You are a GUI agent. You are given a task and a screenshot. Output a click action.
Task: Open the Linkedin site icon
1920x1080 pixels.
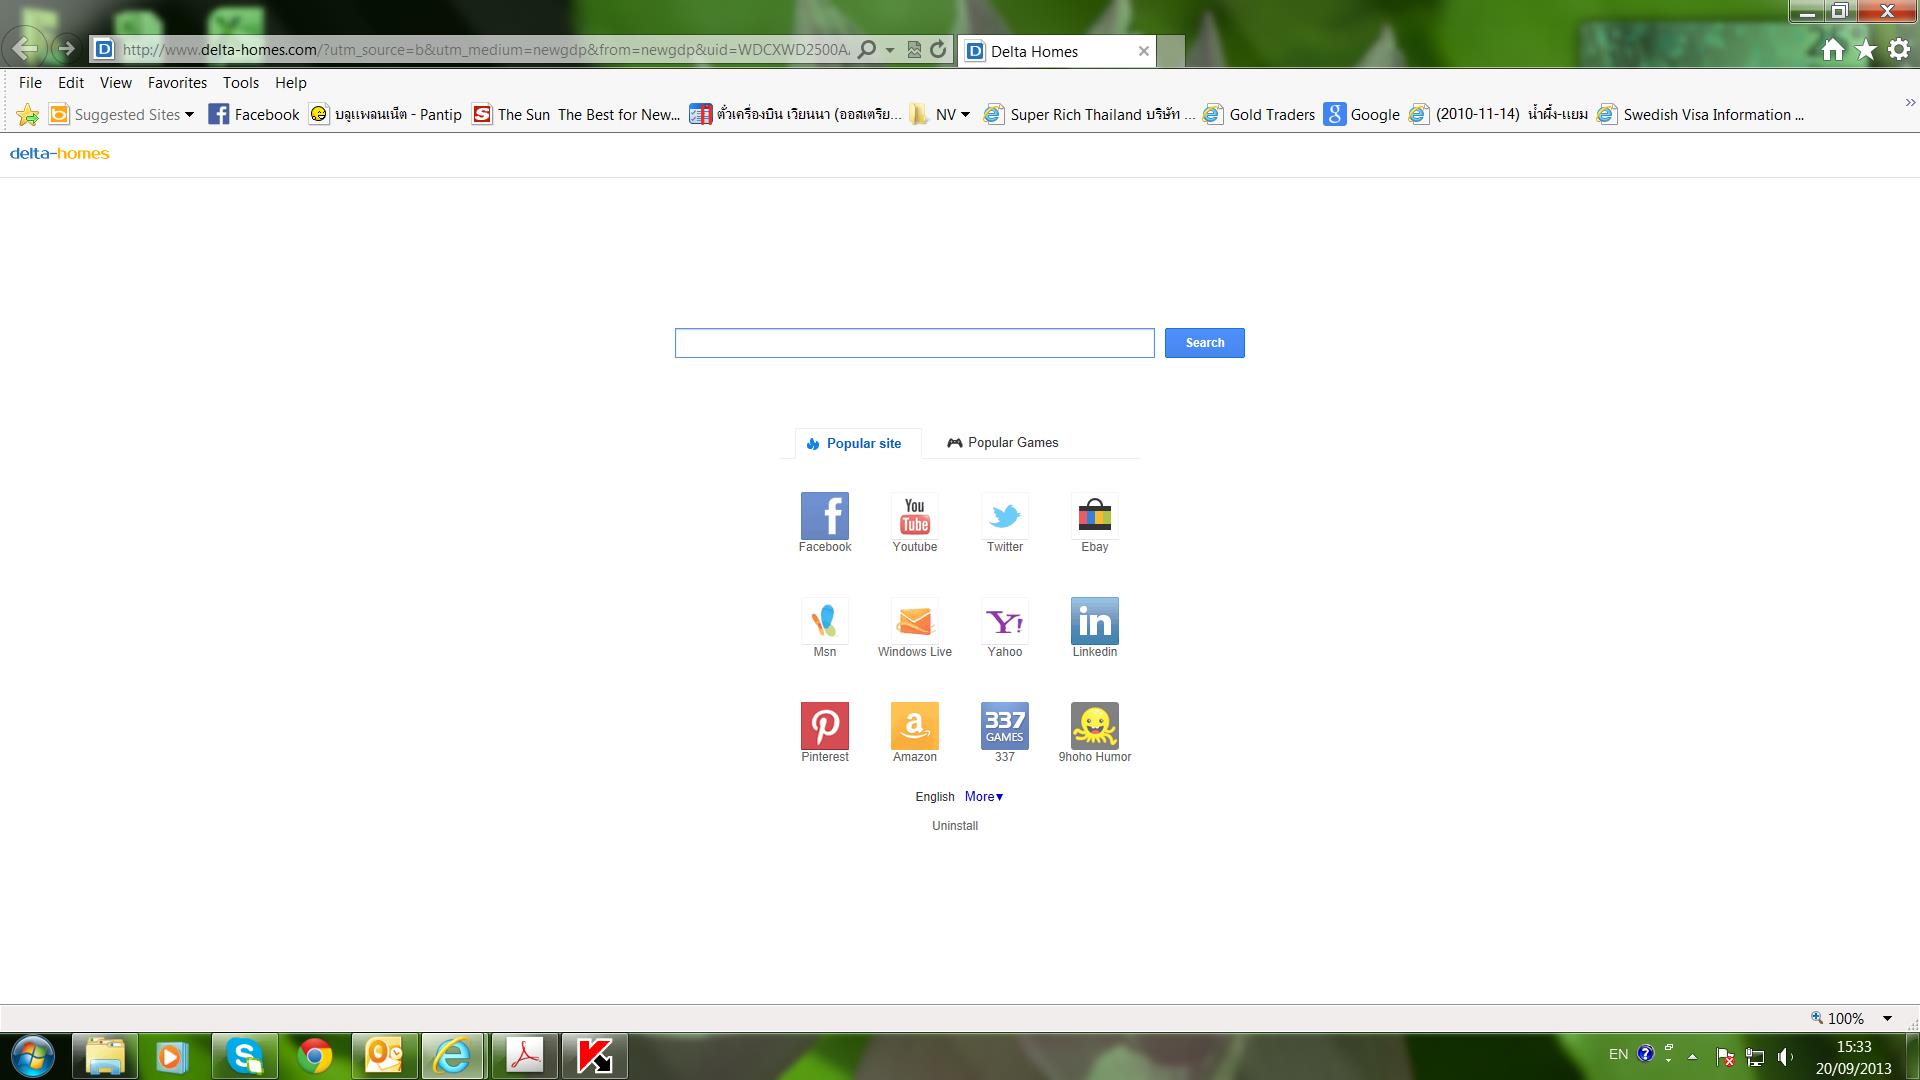(x=1095, y=621)
